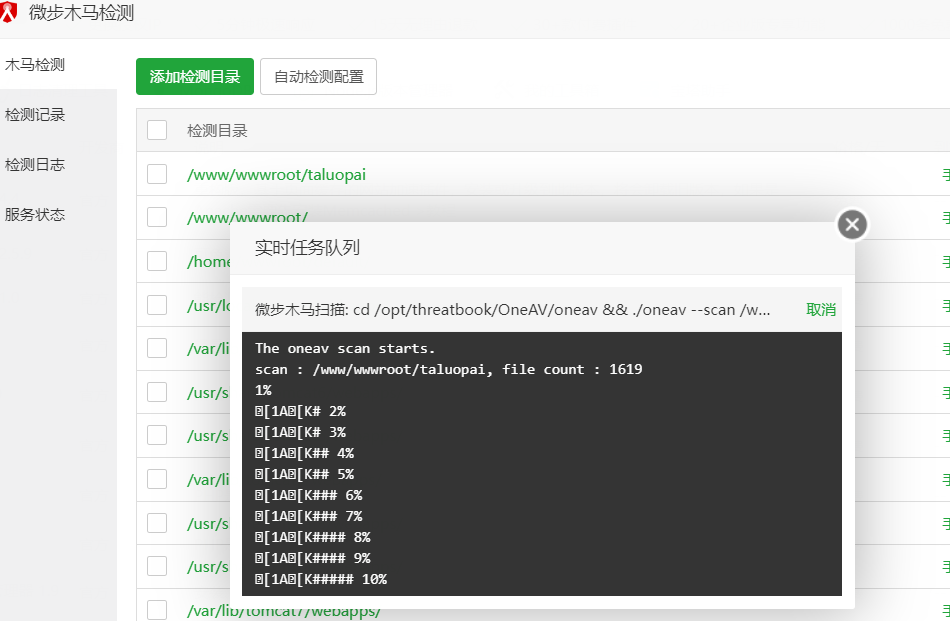This screenshot has height=621, width=950.
Task: Click the 3% progress log line
Action: pyautogui.click(x=301, y=433)
